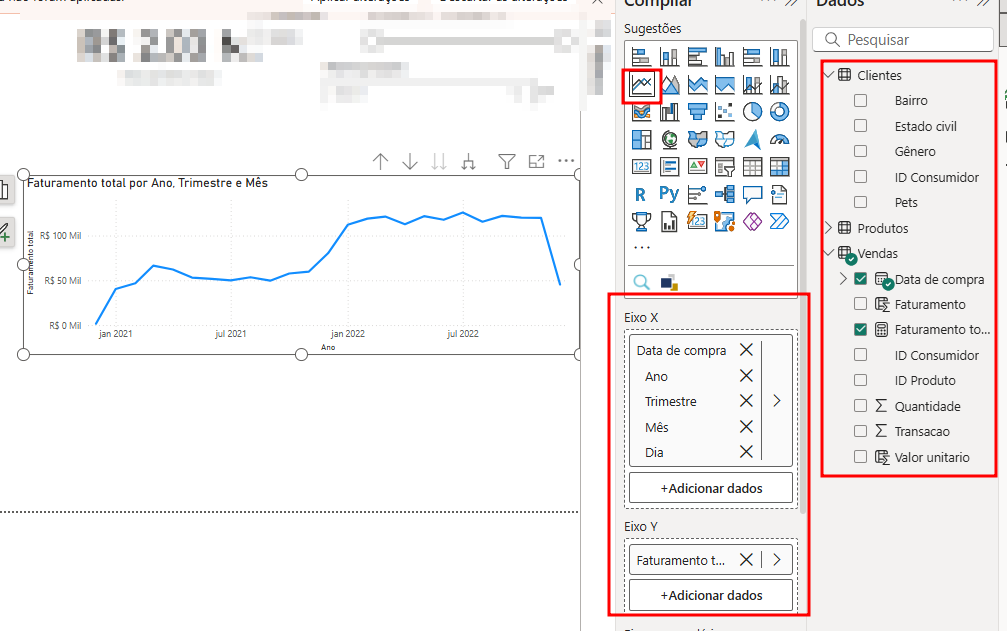Viewport: 1007px width, 631px height.
Task: Expand the Produtos table
Action: pos(828,228)
